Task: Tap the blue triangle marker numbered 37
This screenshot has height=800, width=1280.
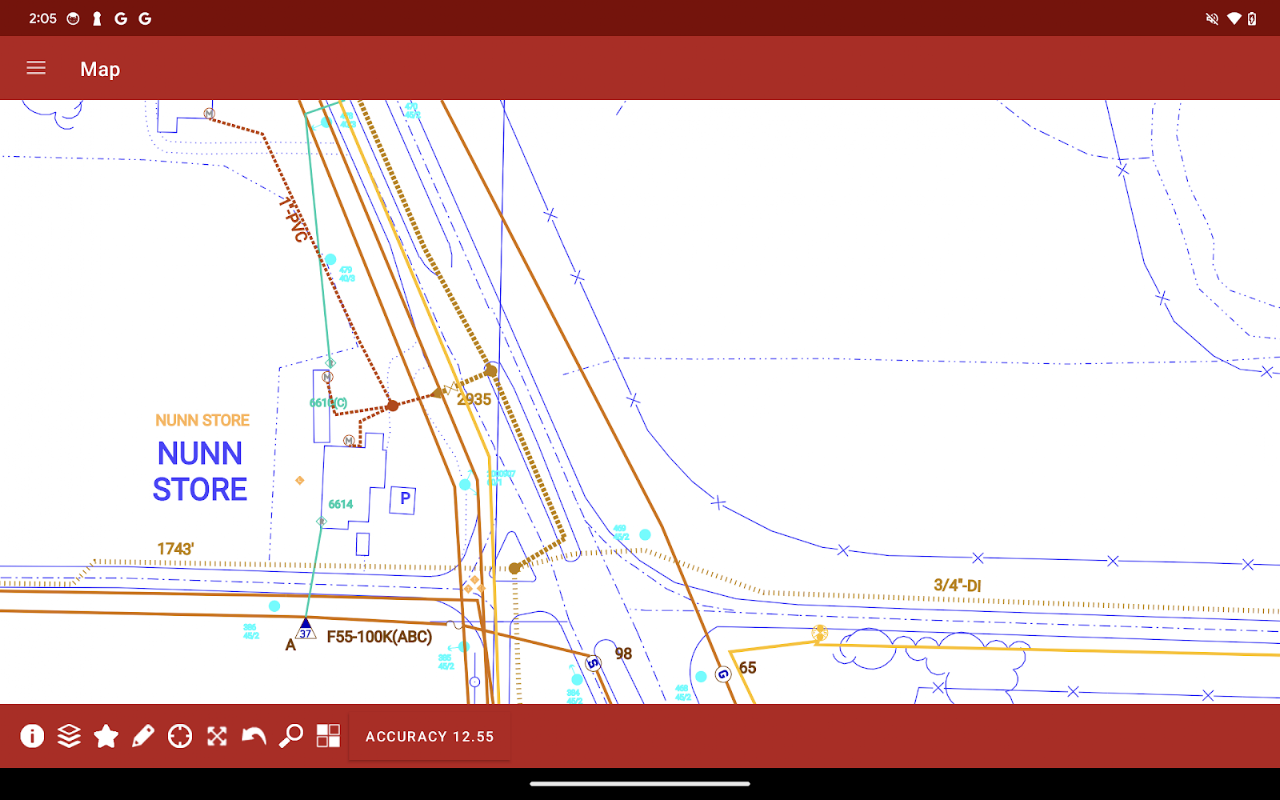Action: (x=306, y=629)
